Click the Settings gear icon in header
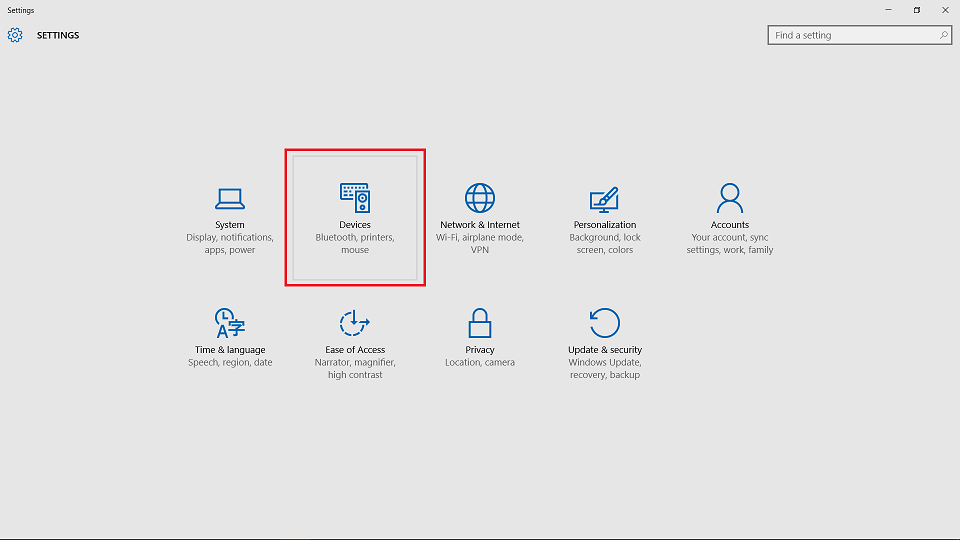Image resolution: width=960 pixels, height=540 pixels. [x=15, y=35]
